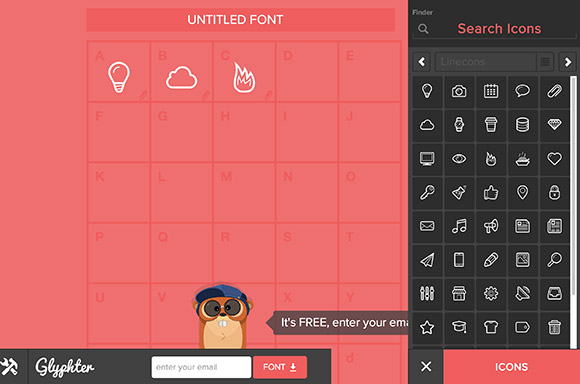Viewport: 580px width, 384px height.
Task: Select the coffee cup icon
Action: [x=491, y=125]
